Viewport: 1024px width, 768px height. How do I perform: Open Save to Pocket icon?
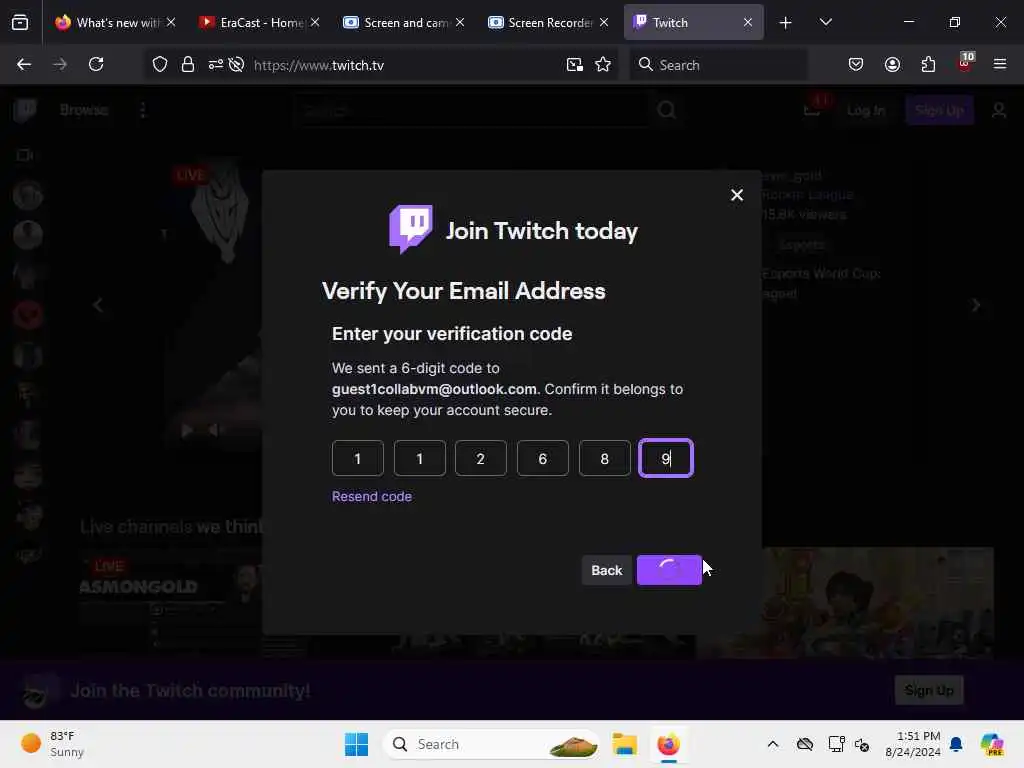click(856, 64)
